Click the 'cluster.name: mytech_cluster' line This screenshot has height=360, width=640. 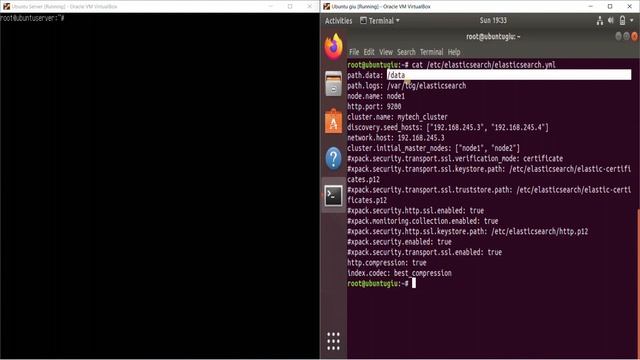tap(398, 117)
